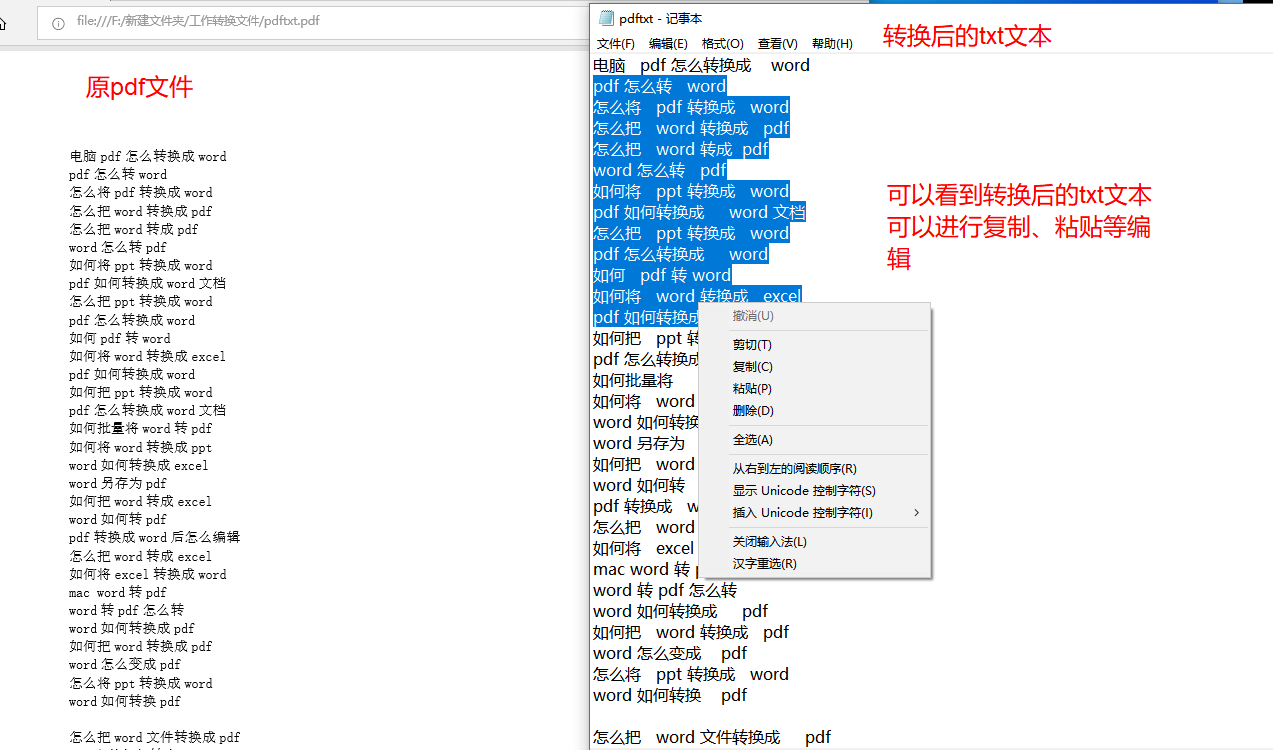Click Notepad line word 如何转换成 pdf
The image size is (1273, 750).
[680, 611]
